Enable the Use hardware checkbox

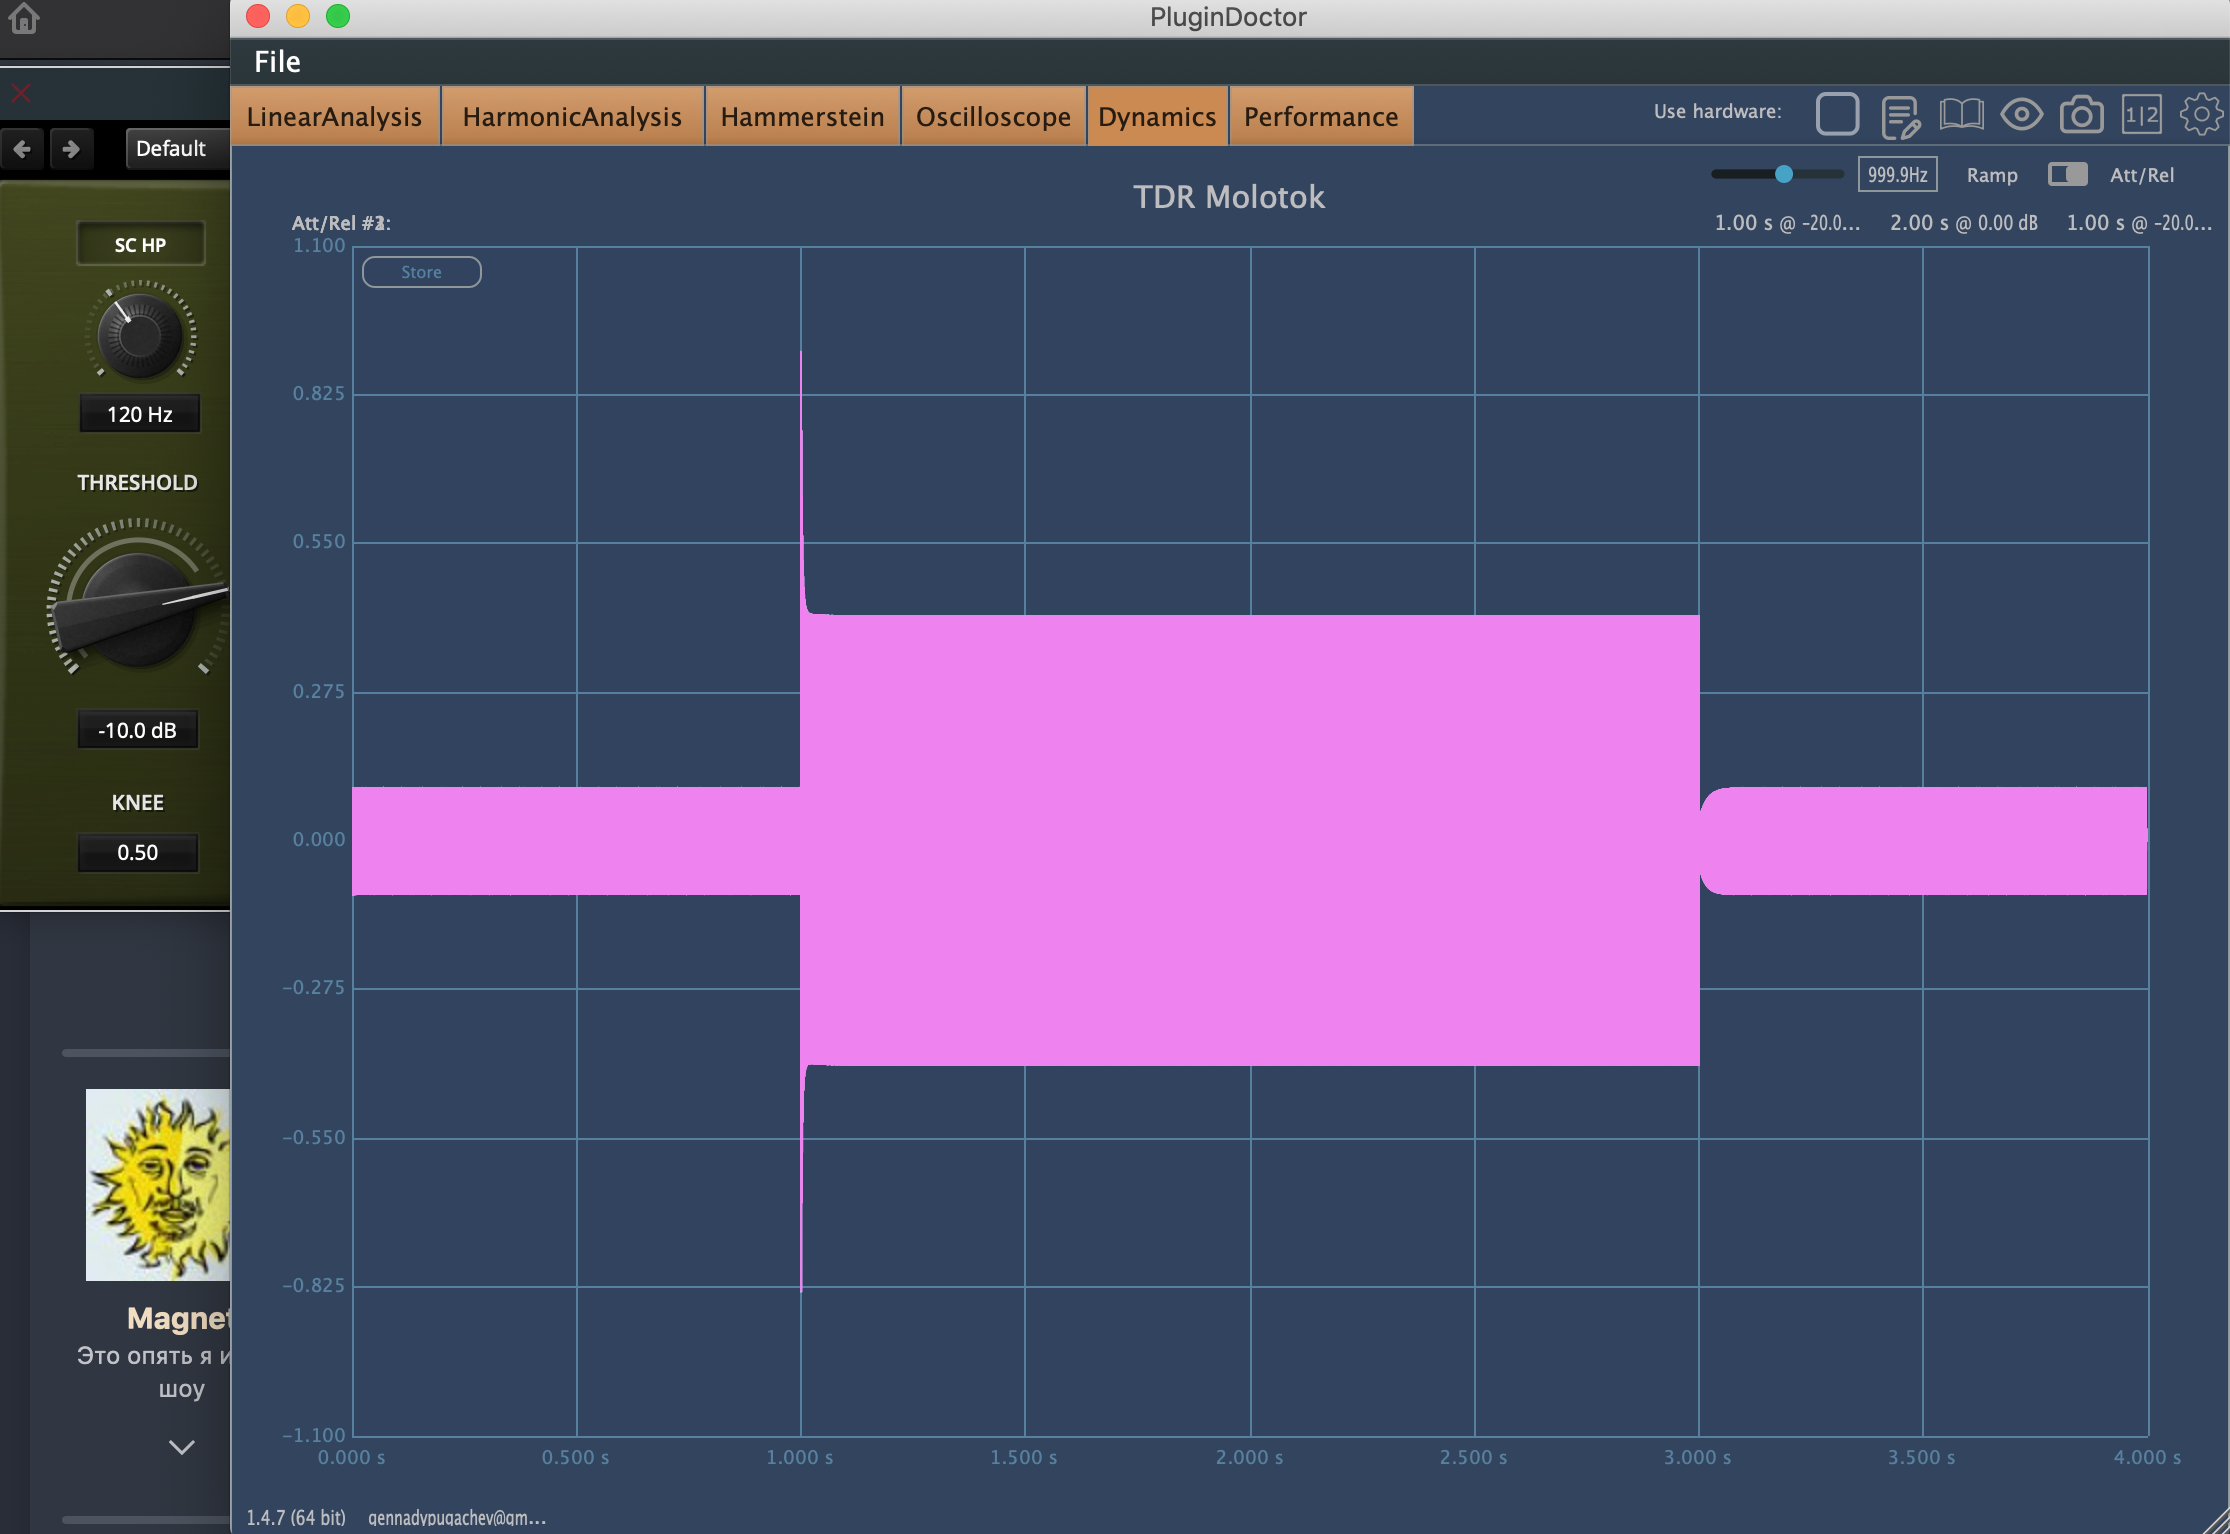point(1837,114)
